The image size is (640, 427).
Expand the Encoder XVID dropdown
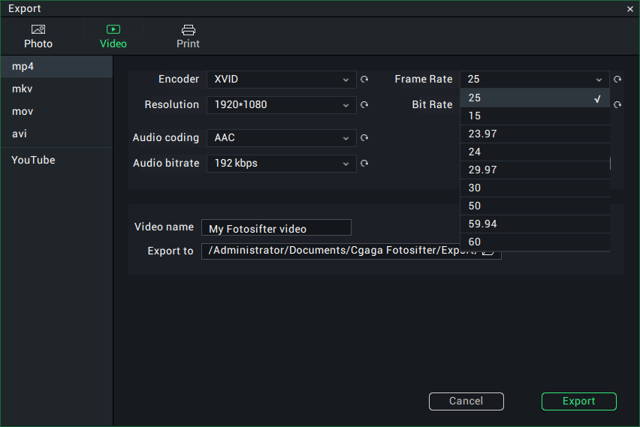[x=281, y=79]
